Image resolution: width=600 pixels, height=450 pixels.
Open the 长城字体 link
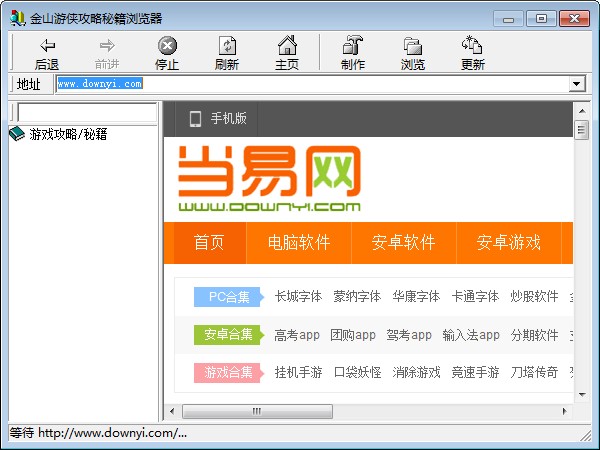298,297
